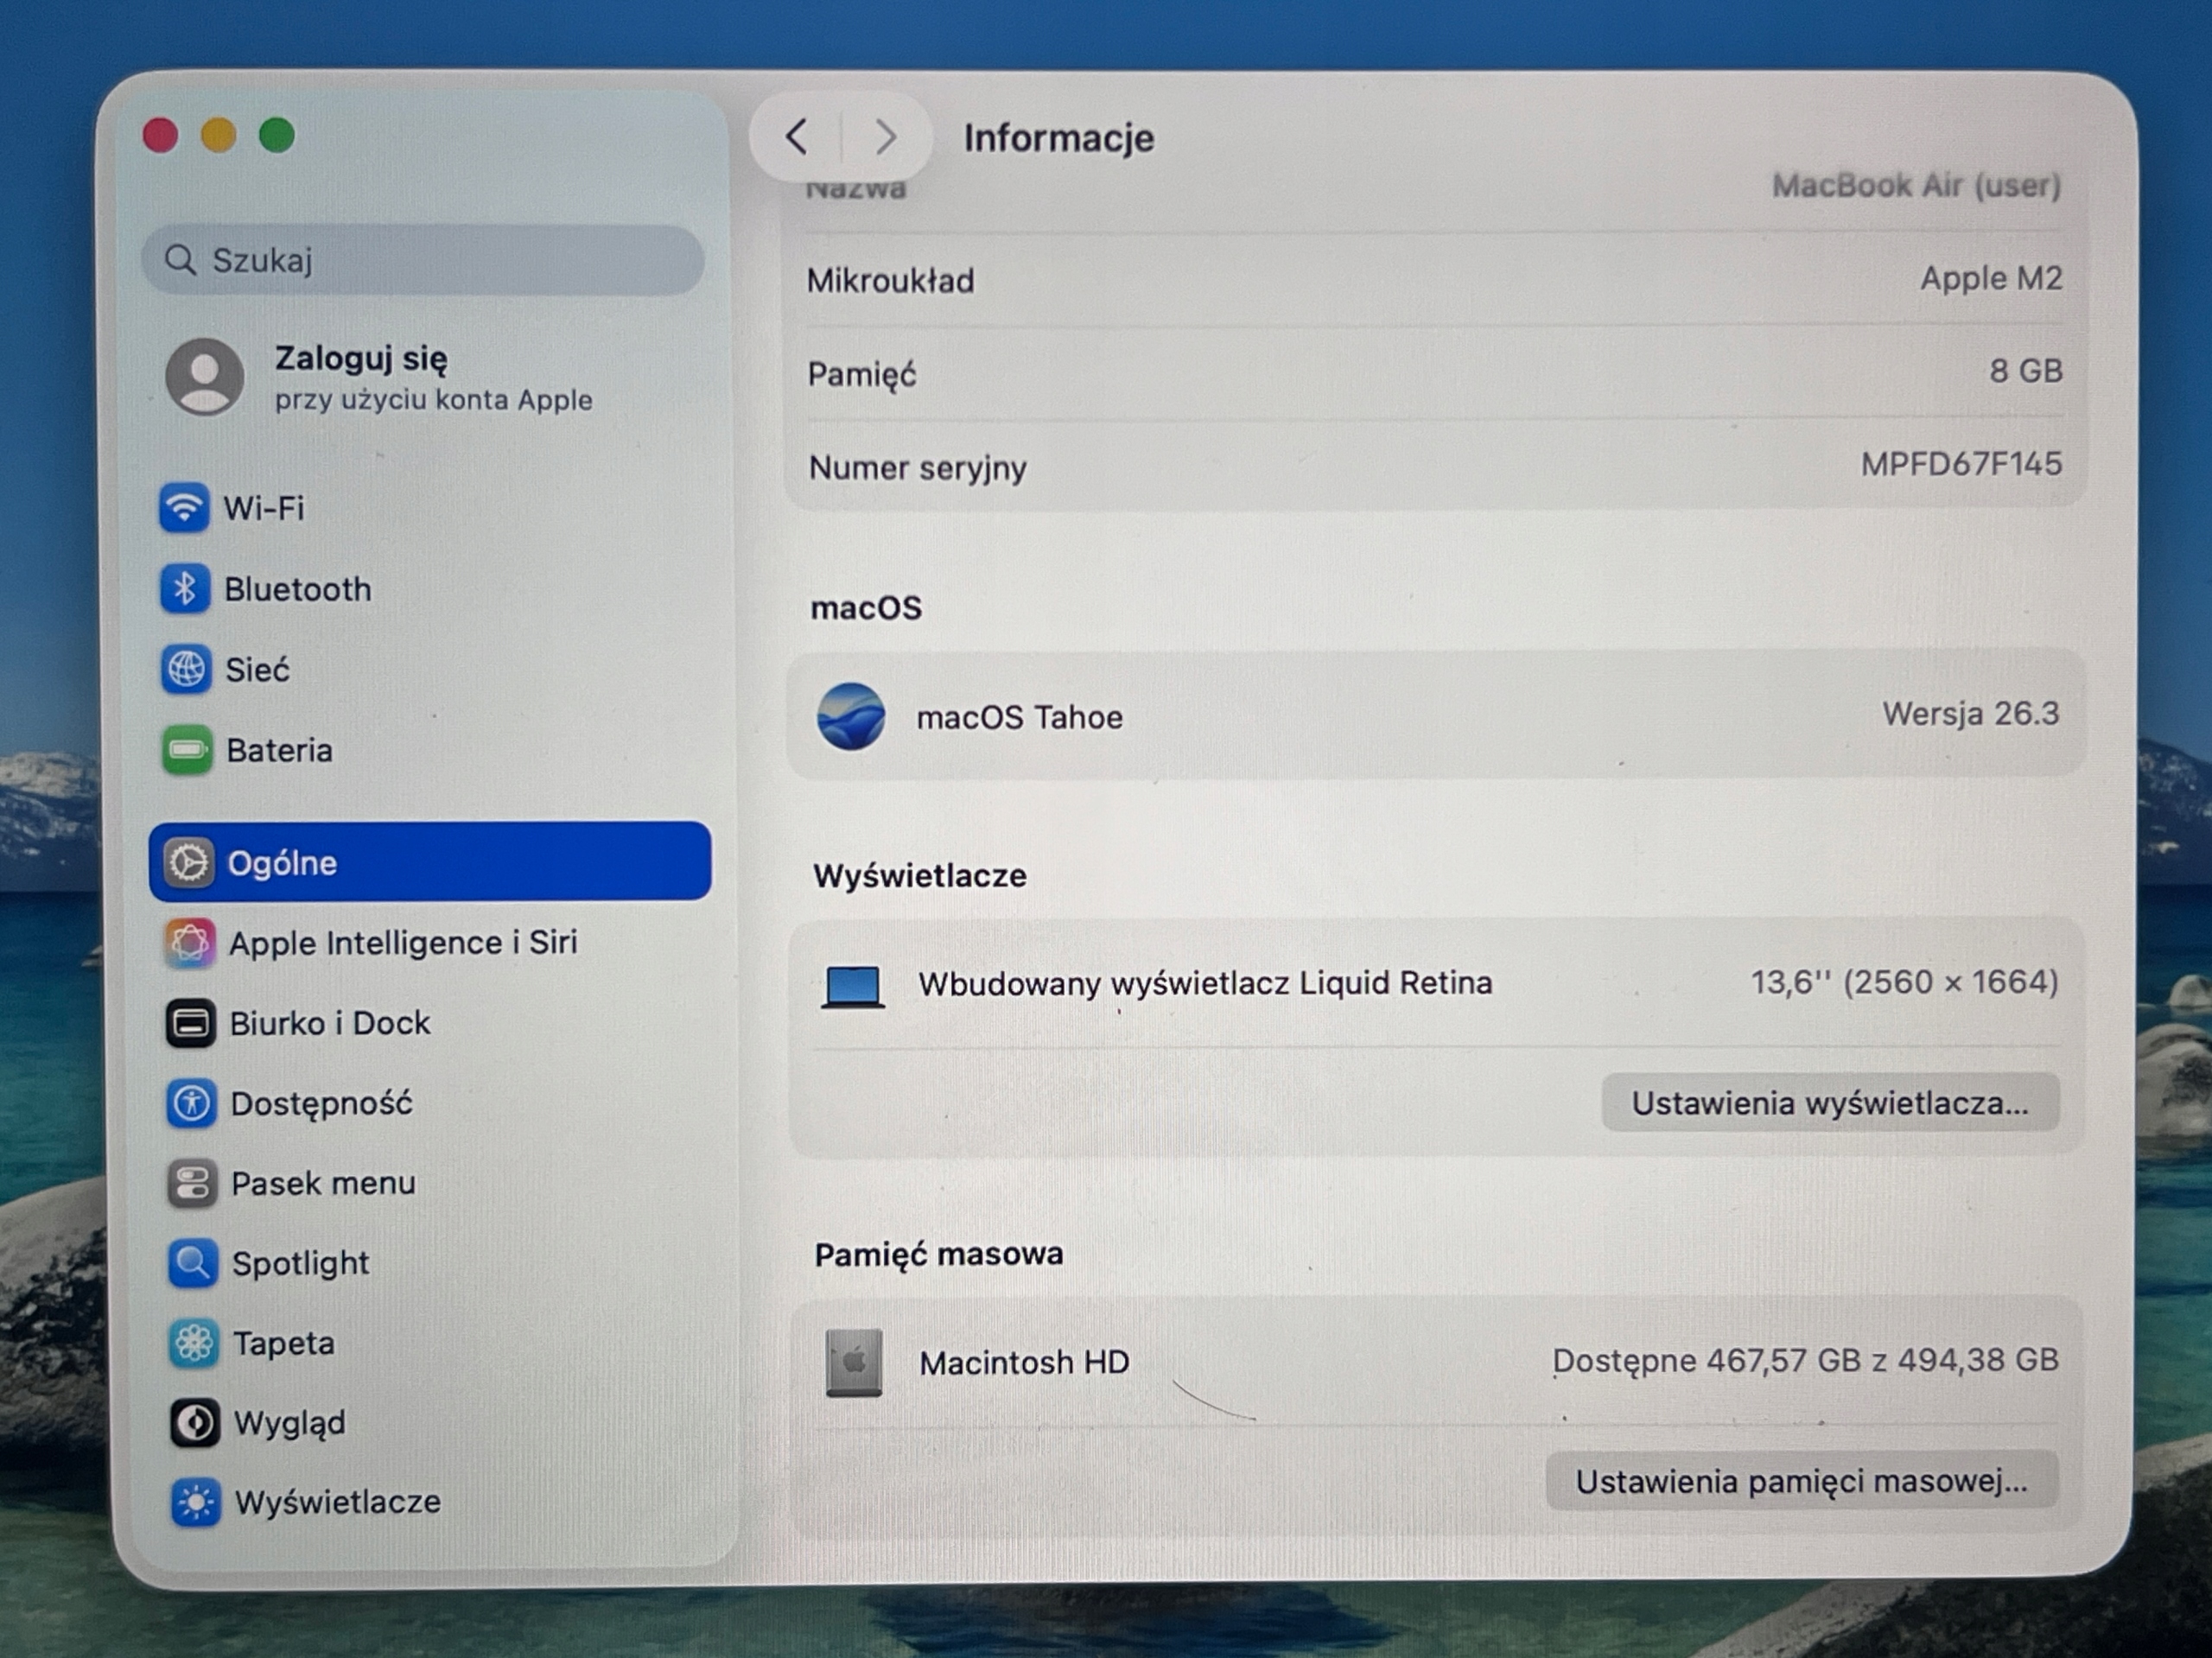Open Biurko i Dock settings
This screenshot has width=2212, height=1658.
[x=430, y=1023]
